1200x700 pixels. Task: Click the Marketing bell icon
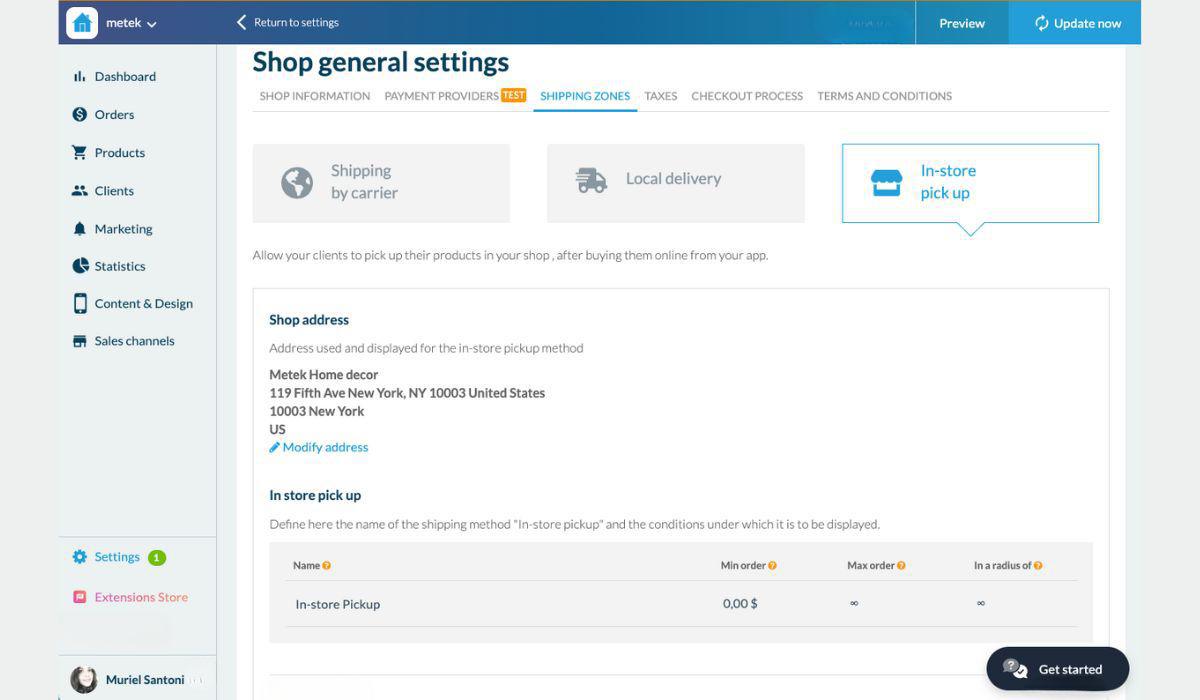pos(79,228)
